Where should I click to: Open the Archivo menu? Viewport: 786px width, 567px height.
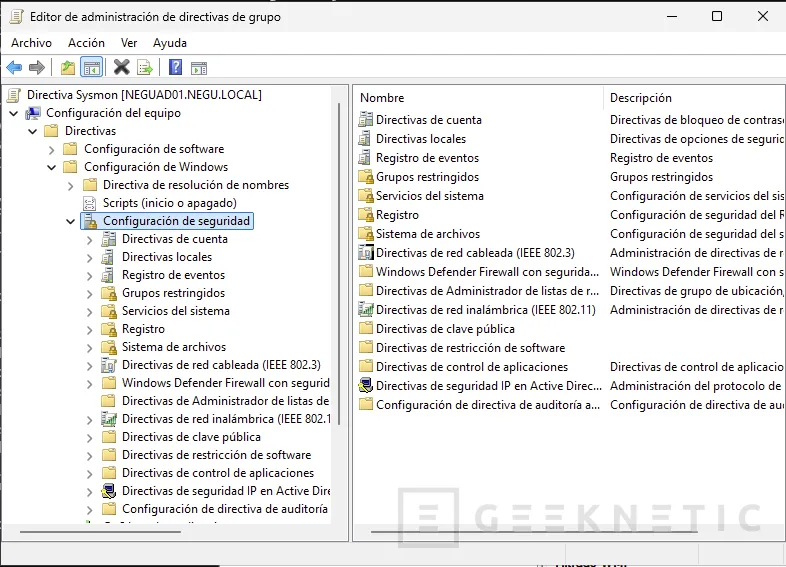(31, 43)
